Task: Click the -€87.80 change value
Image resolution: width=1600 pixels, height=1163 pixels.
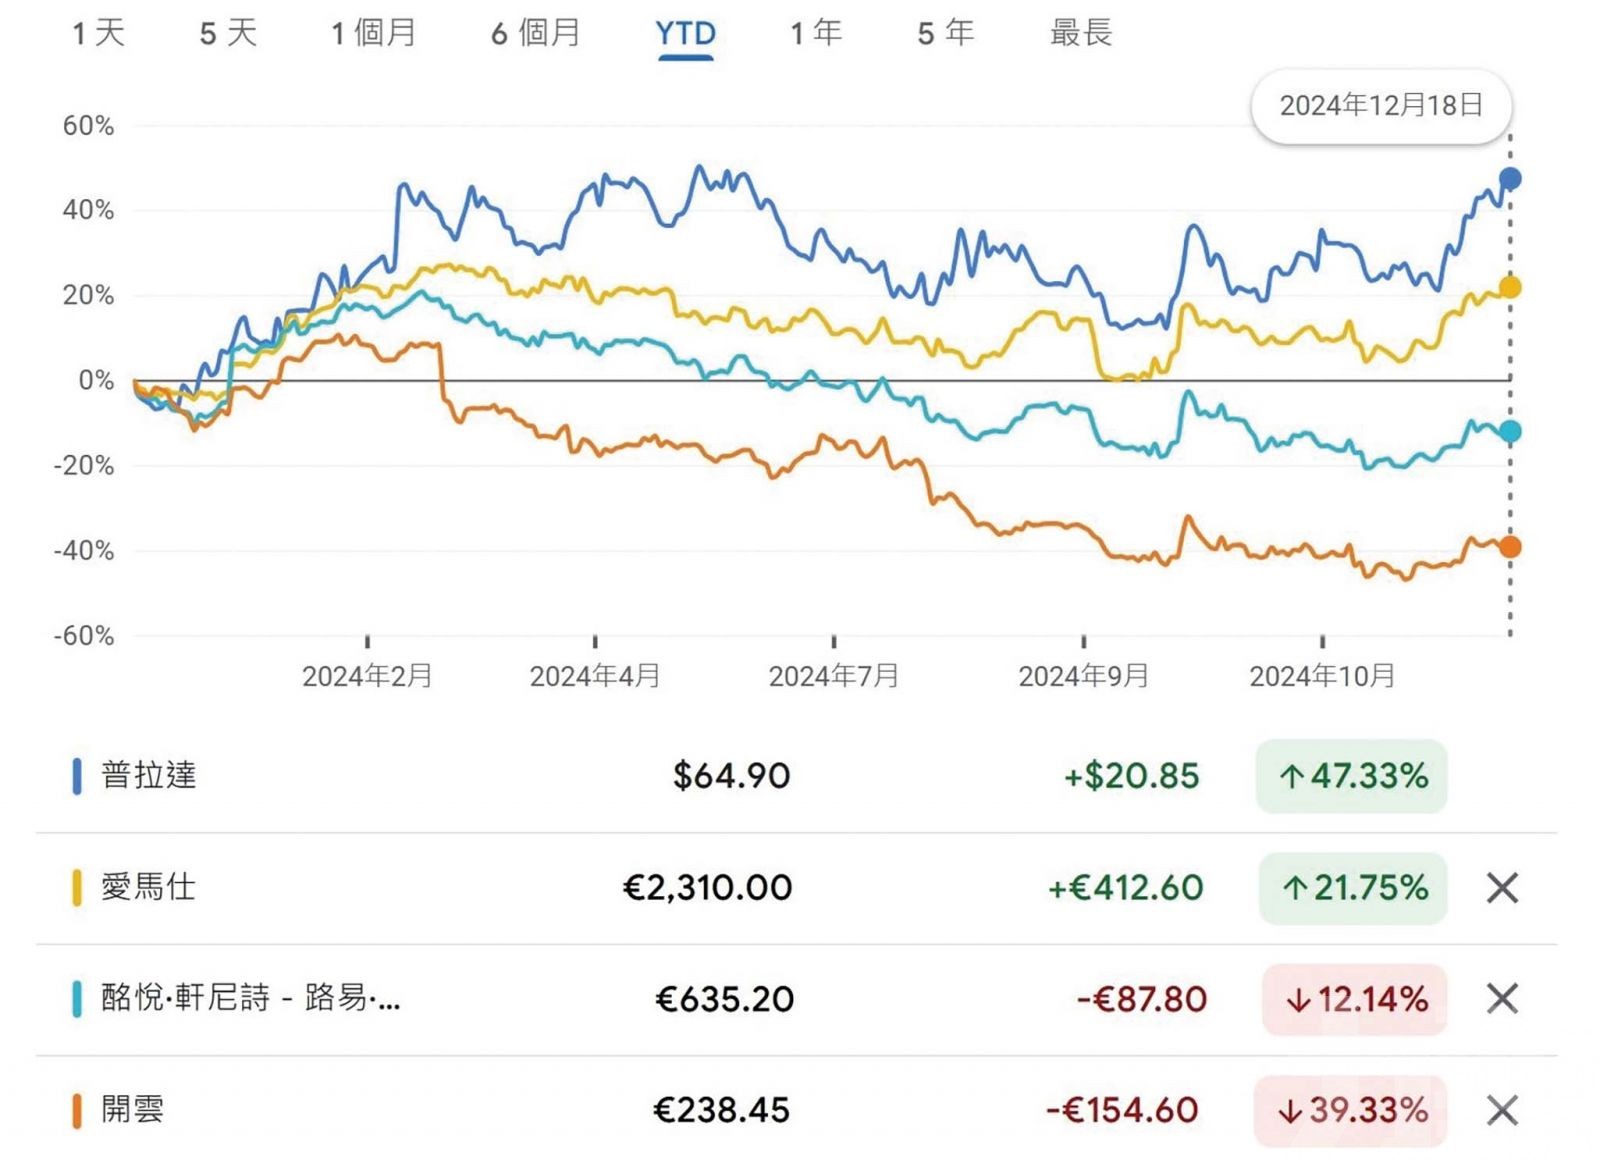Action: (1141, 999)
